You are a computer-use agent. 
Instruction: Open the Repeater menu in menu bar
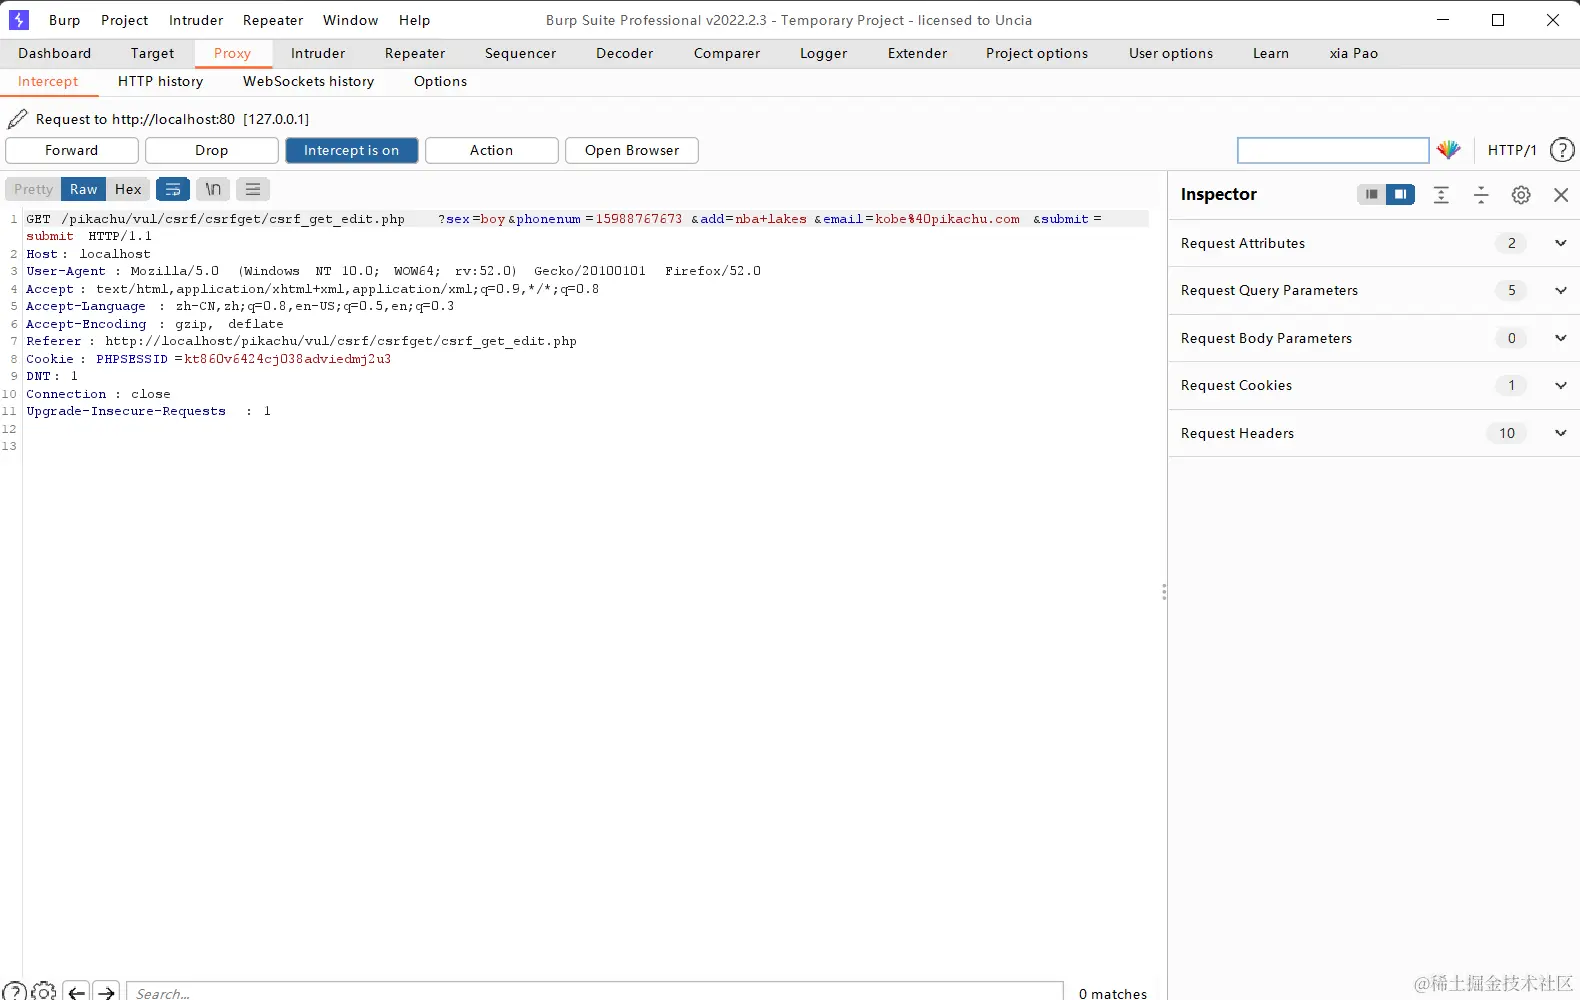[273, 20]
